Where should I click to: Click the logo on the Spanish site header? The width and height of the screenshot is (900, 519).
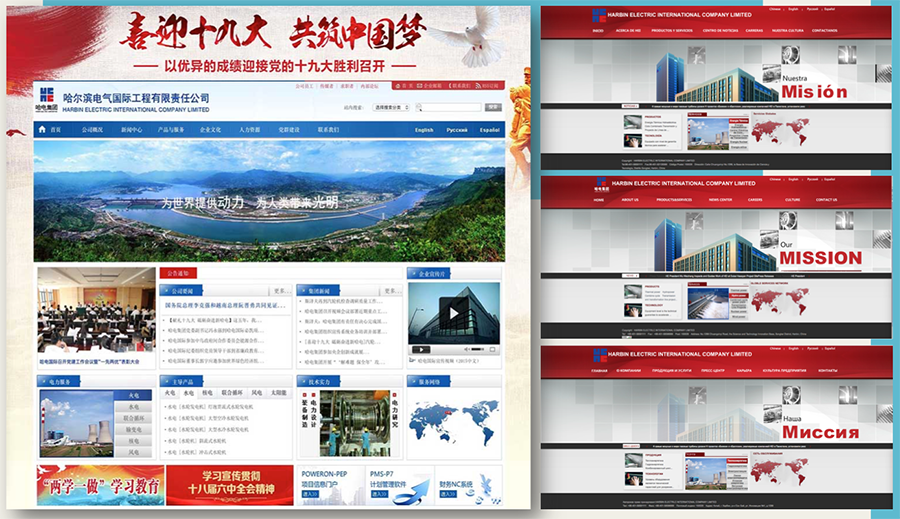click(x=598, y=15)
